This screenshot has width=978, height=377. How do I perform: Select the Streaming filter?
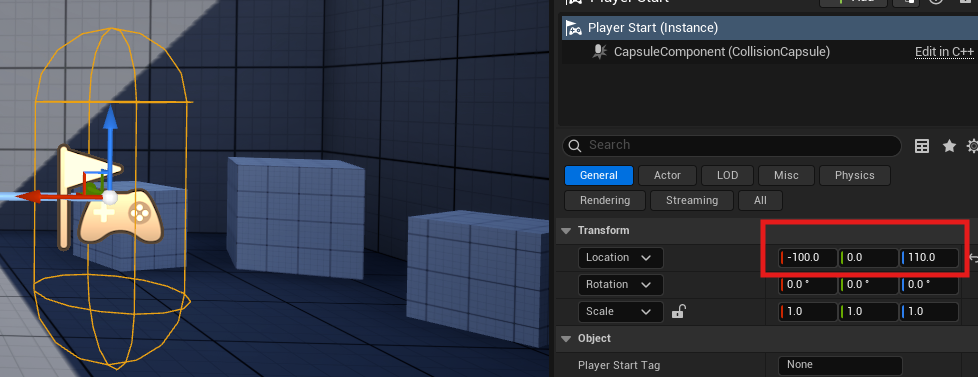point(692,200)
